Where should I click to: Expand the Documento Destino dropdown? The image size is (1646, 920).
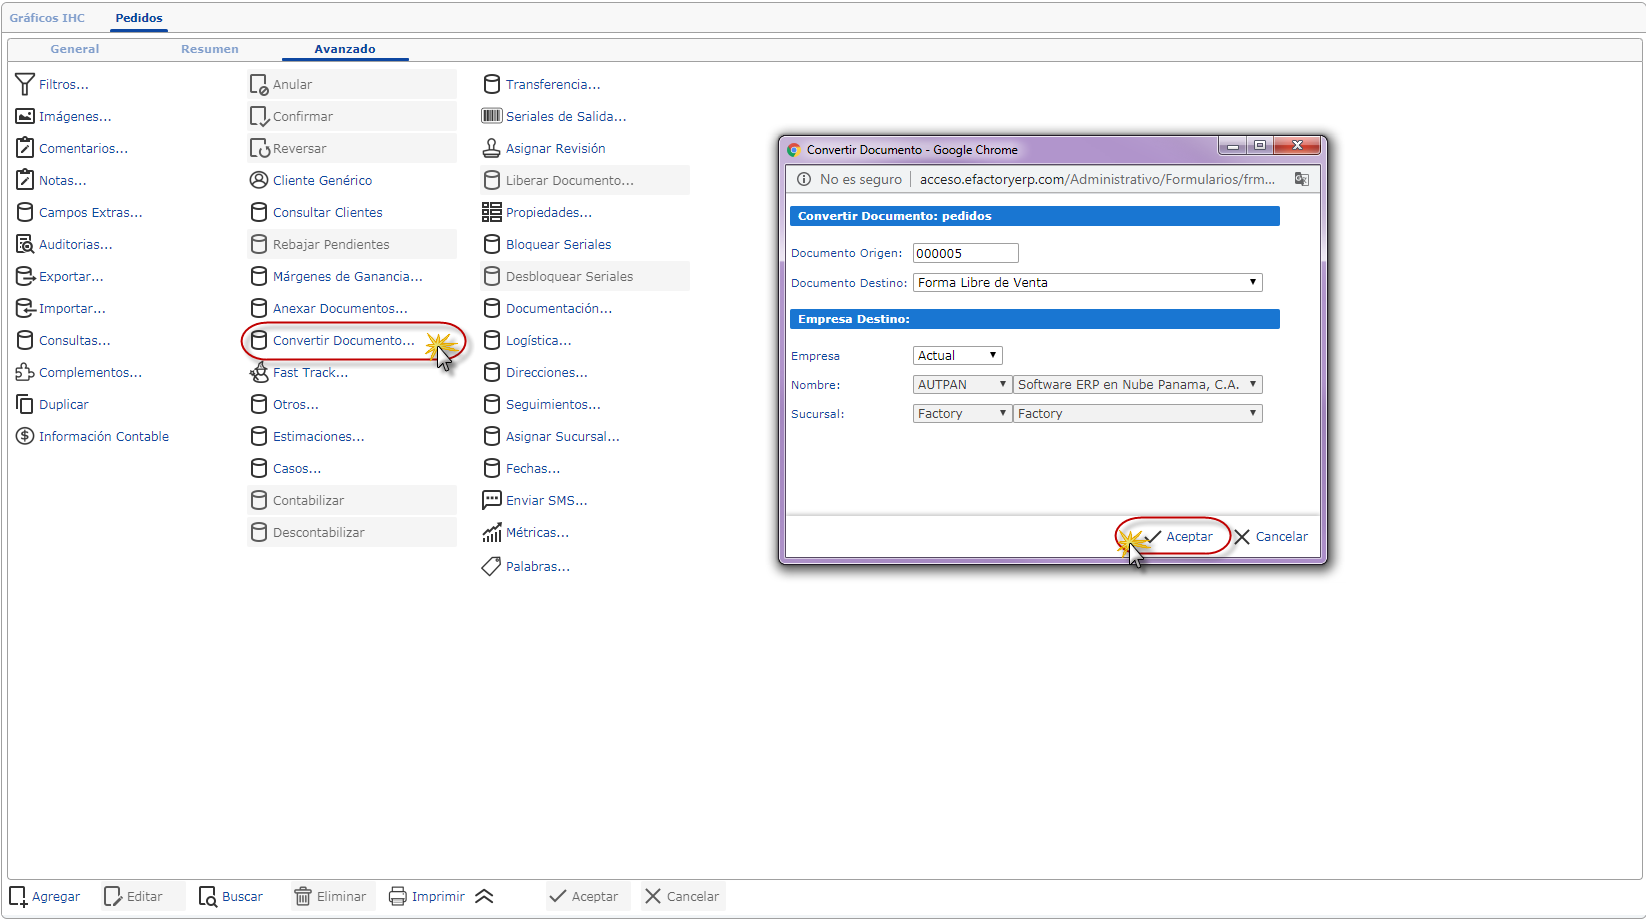coord(1087,283)
